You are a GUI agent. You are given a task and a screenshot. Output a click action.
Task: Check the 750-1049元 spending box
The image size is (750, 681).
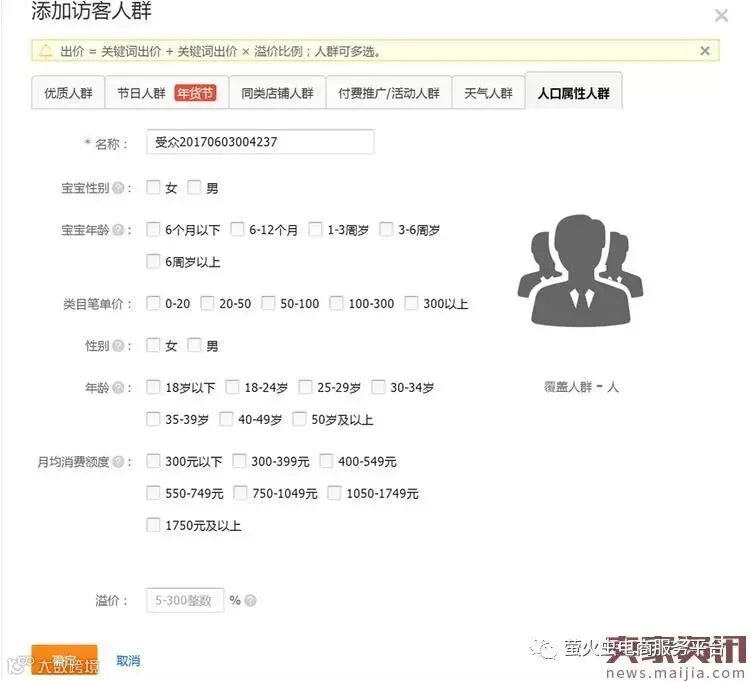240,493
